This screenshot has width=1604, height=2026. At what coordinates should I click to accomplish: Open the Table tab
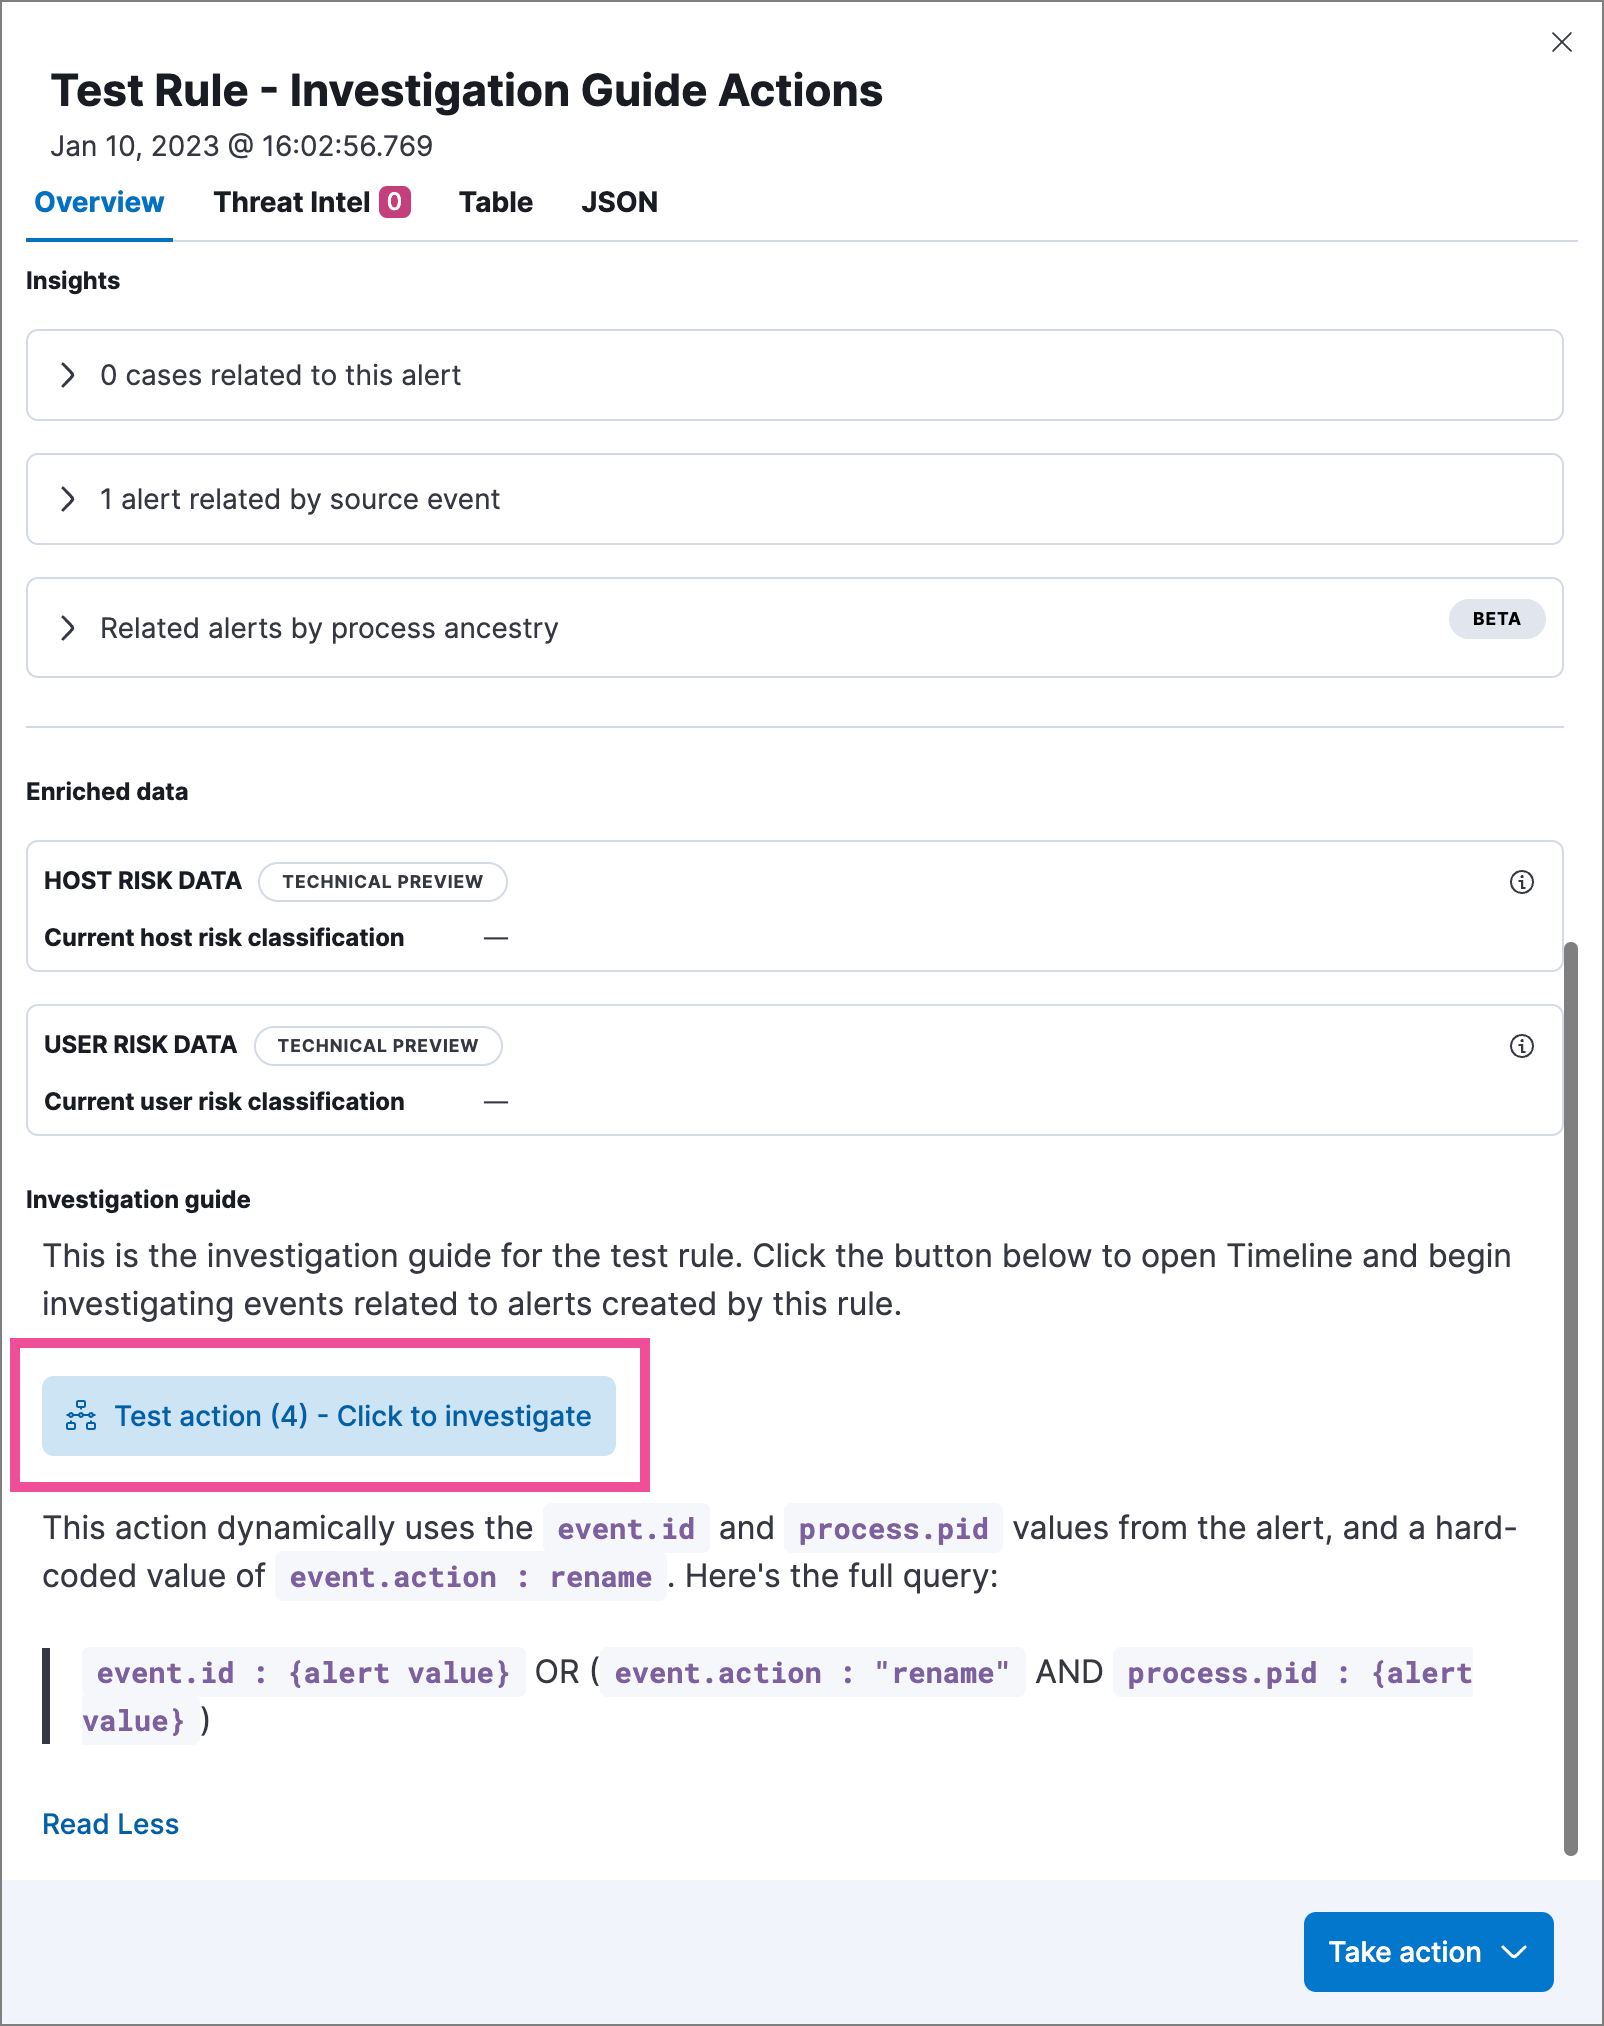pyautogui.click(x=496, y=202)
